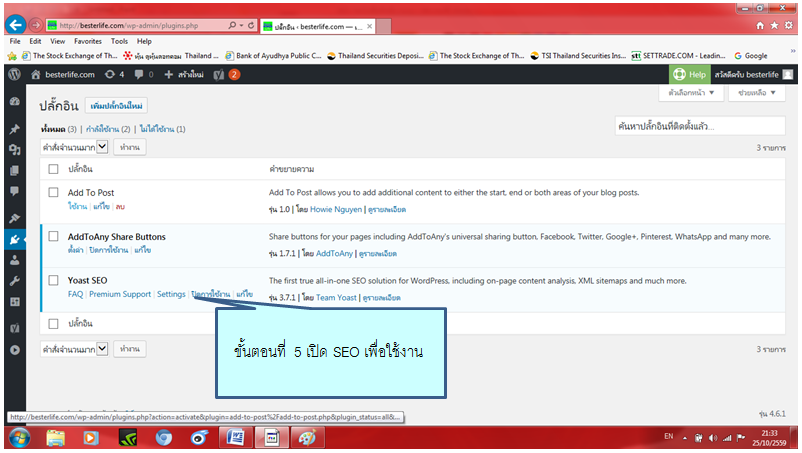The image size is (802, 453).
Task: Open Word from the taskbar
Action: click(236, 438)
